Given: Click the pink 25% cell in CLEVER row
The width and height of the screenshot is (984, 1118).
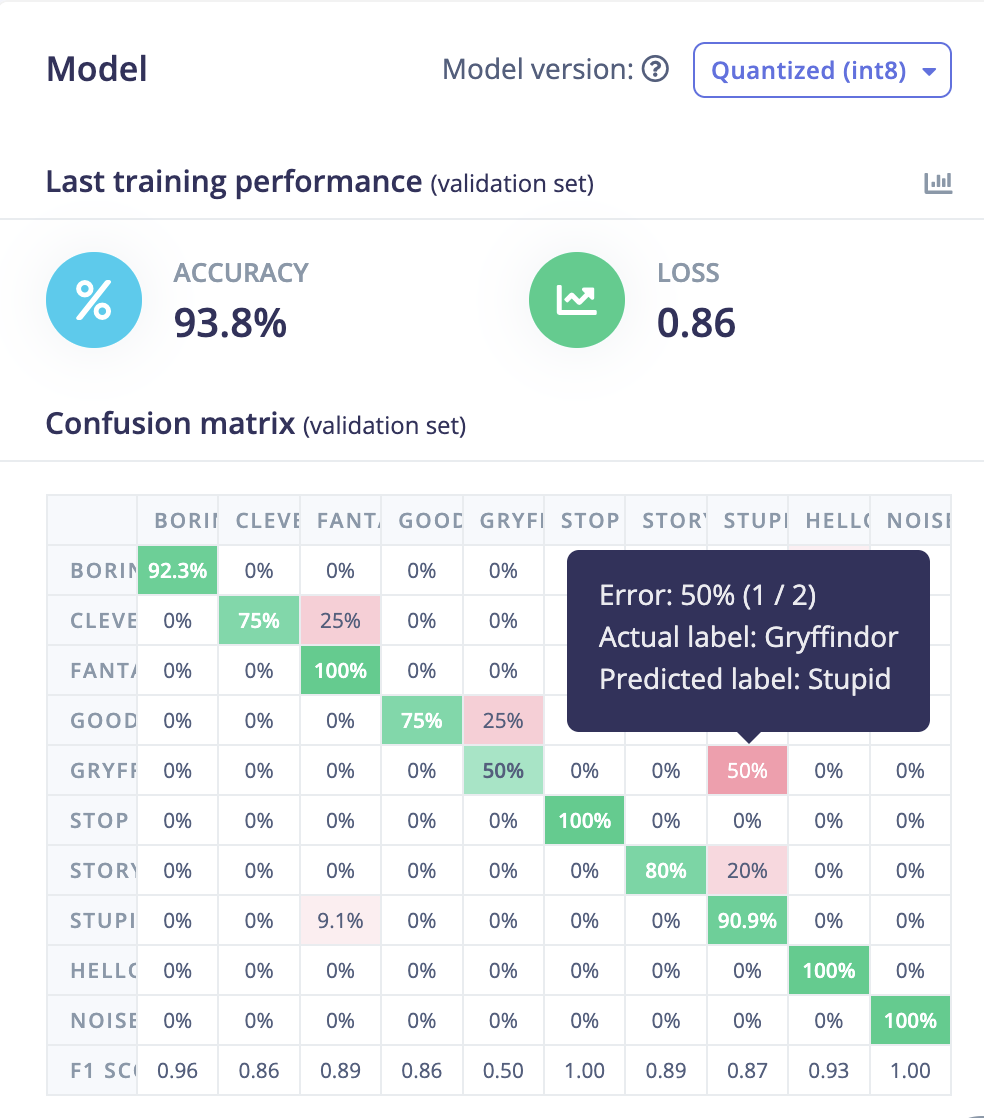Looking at the screenshot, I should click(340, 621).
